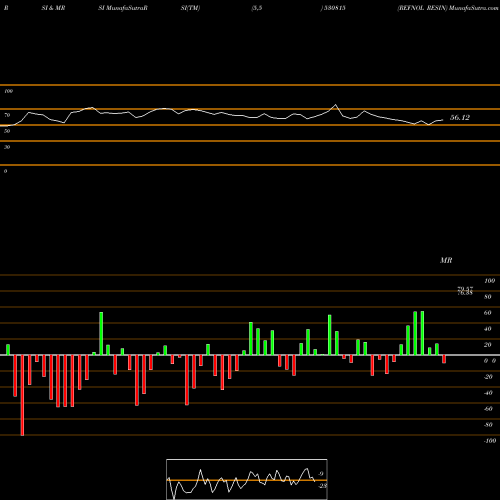Click the MR axis label 40
500x500 pixels.
tap(488, 329)
